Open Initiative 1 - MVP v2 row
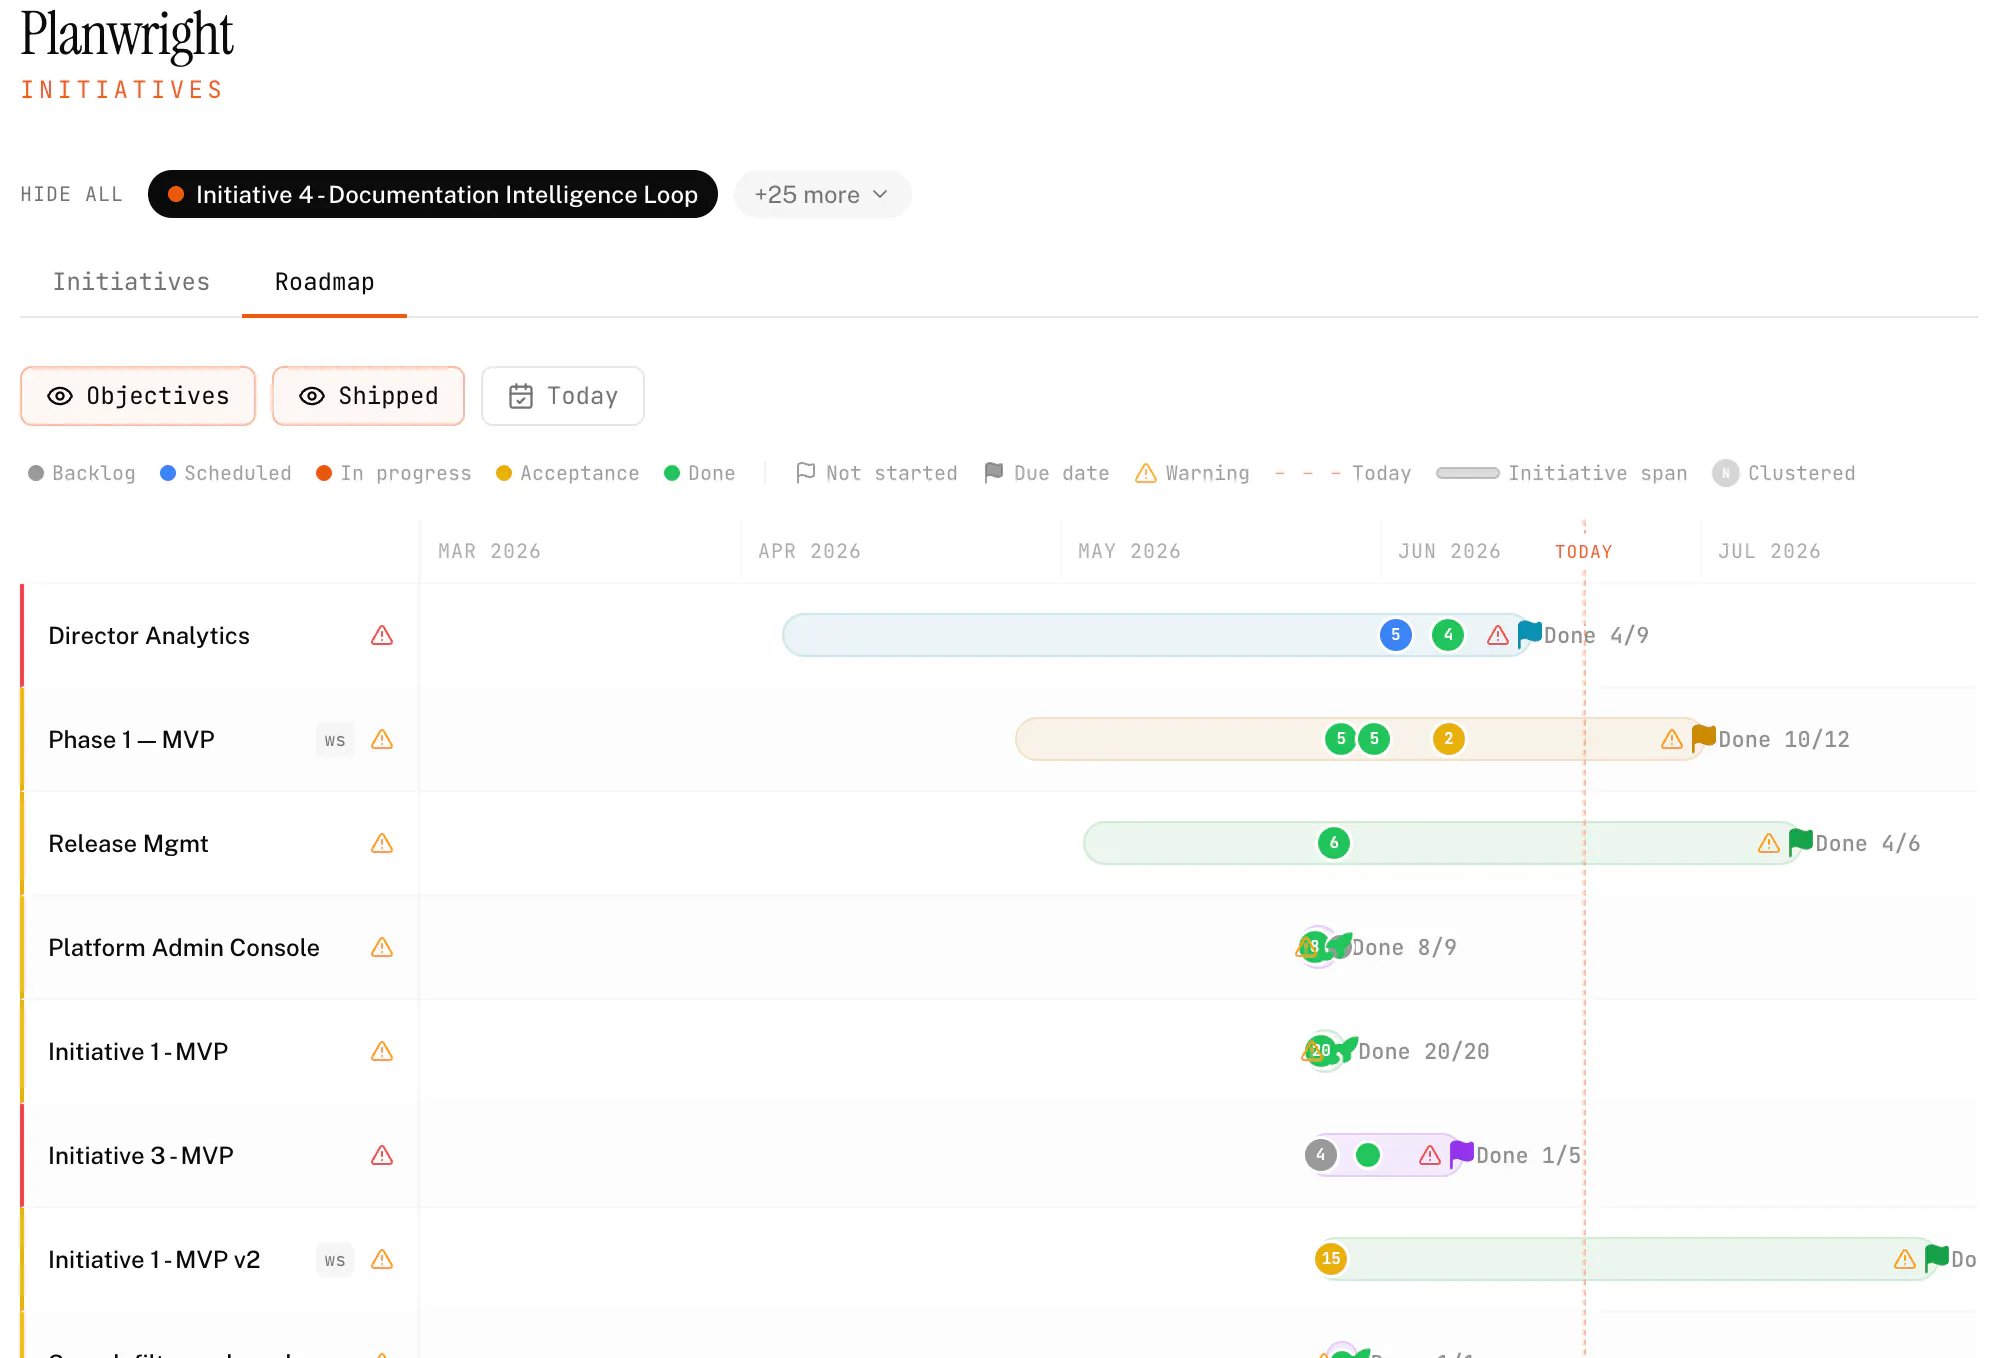This screenshot has width=1994, height=1358. [x=154, y=1260]
